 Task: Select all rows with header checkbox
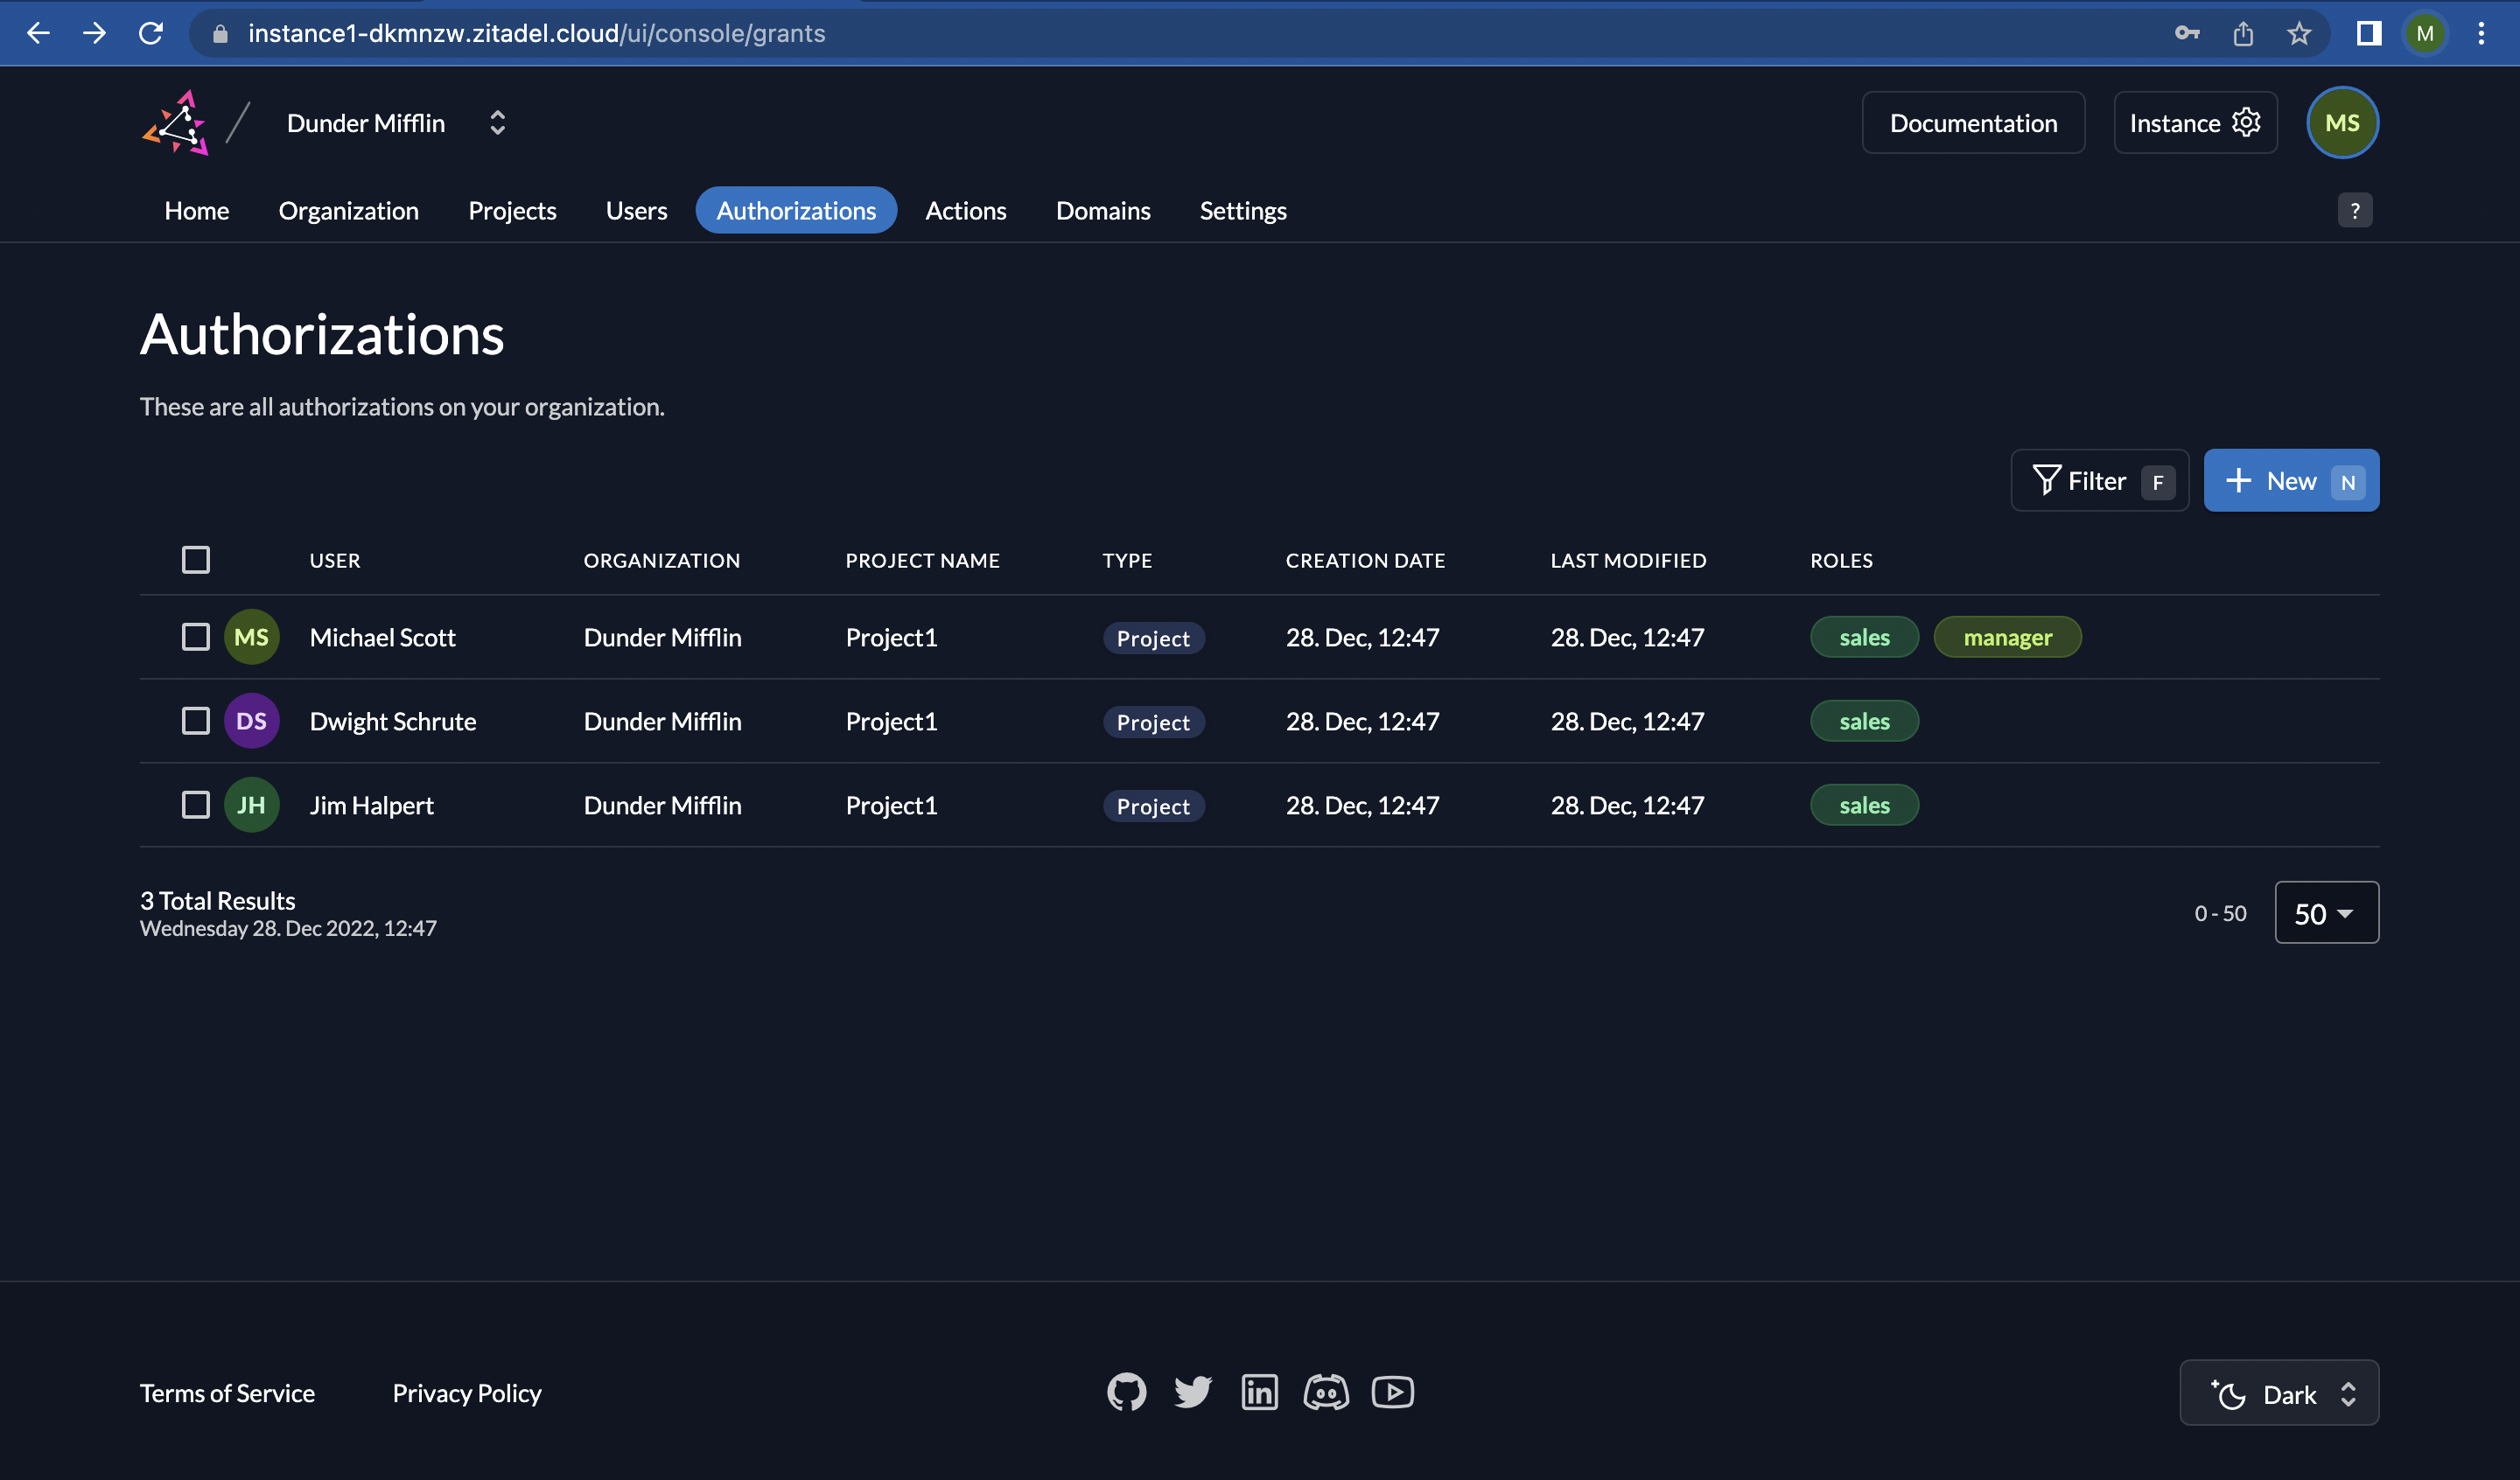(196, 559)
